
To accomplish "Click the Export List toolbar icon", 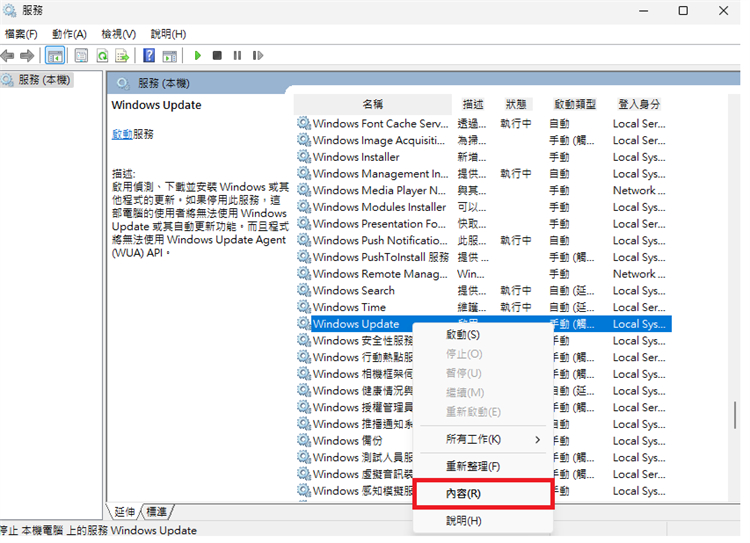I will pyautogui.click(x=122, y=56).
